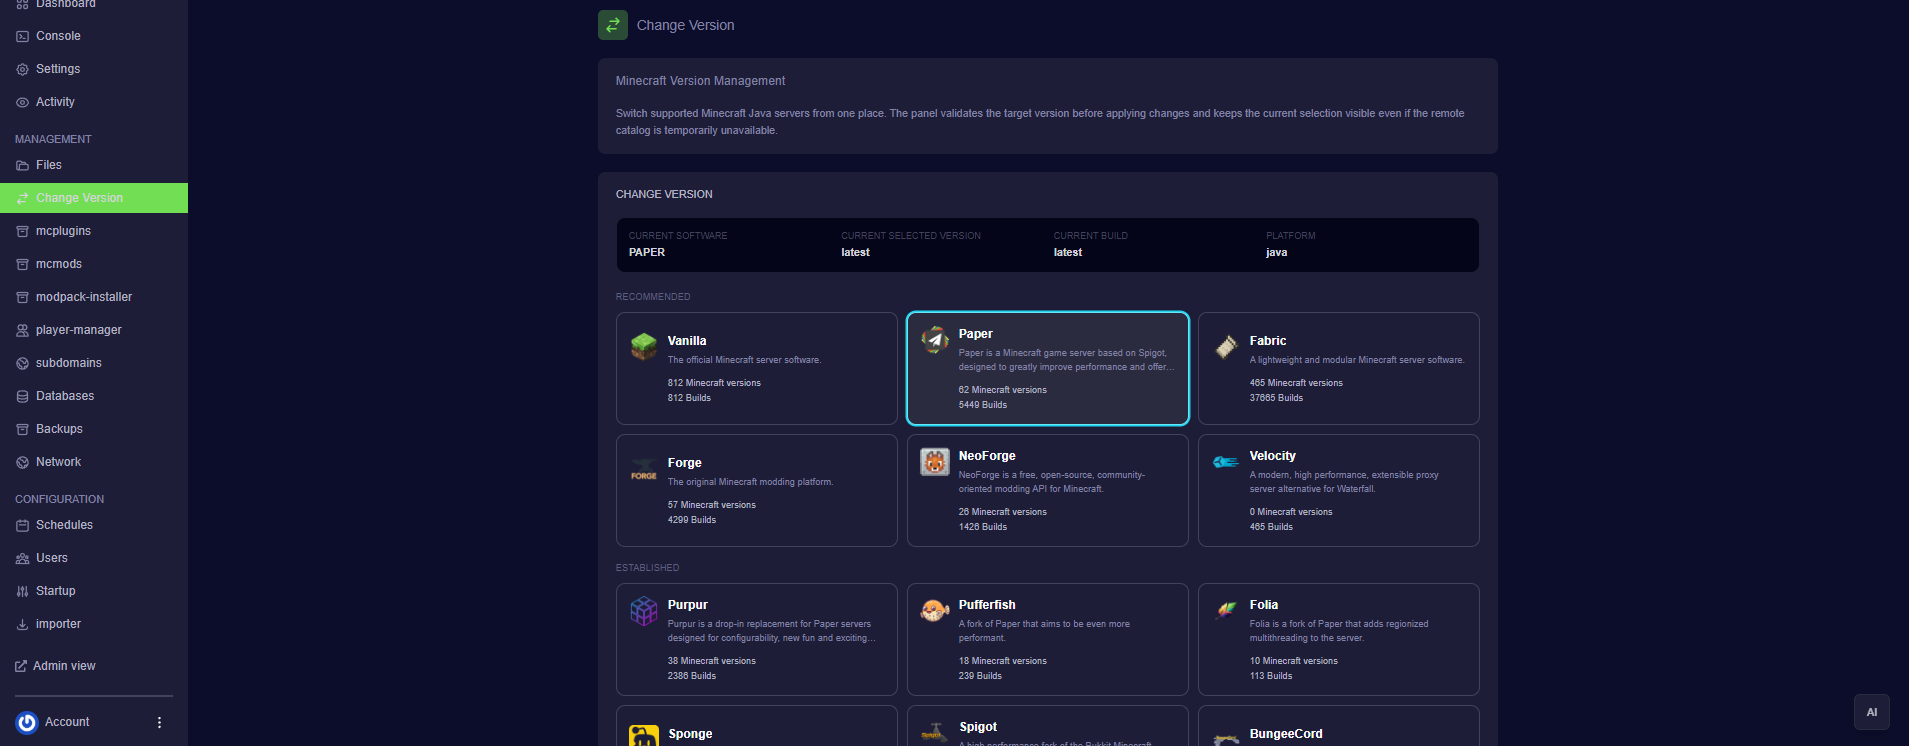Screen dimensions: 1909x746
Task: Click the Activity eye icon in sidebar
Action: coord(22,102)
